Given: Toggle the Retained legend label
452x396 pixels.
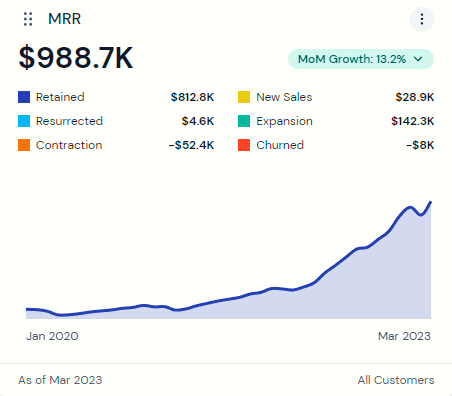Looking at the screenshot, I should click(x=60, y=97).
